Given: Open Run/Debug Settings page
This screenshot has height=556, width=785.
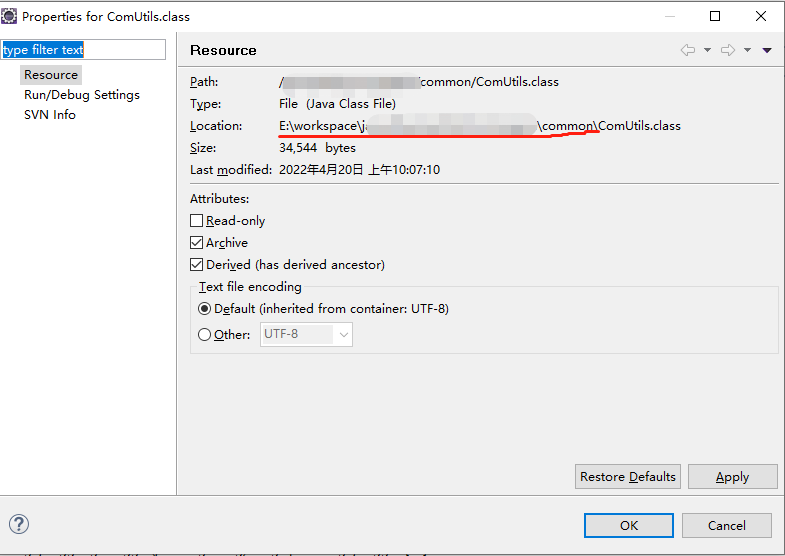Looking at the screenshot, I should [x=82, y=95].
